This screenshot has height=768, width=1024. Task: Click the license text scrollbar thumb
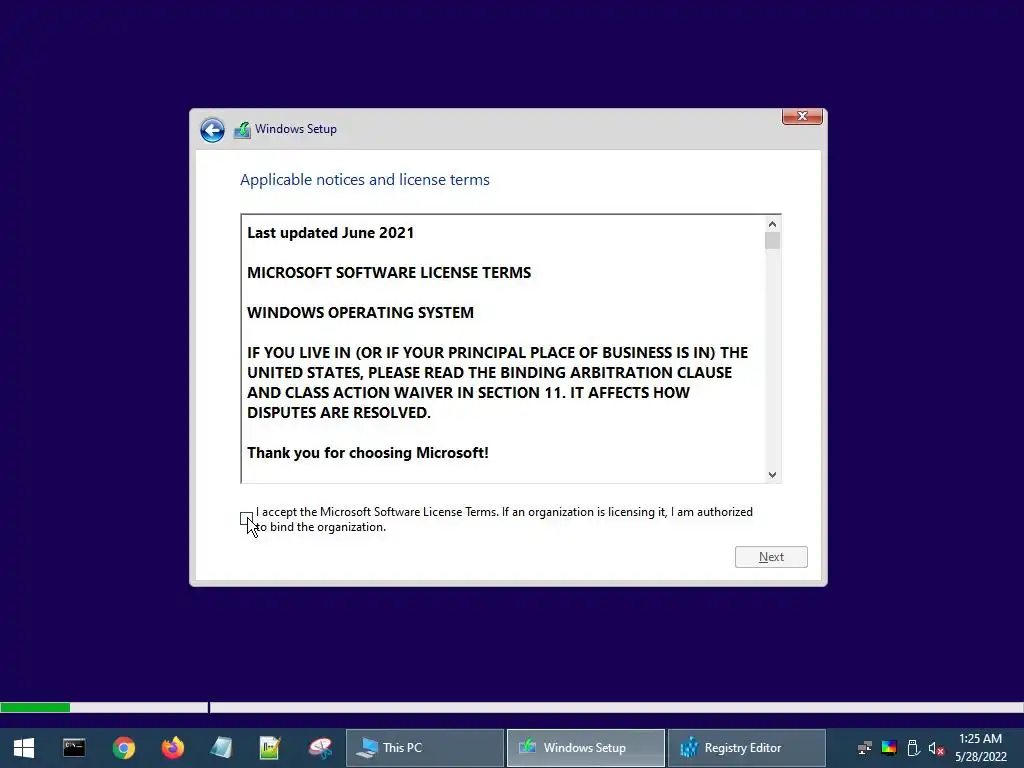tap(772, 241)
